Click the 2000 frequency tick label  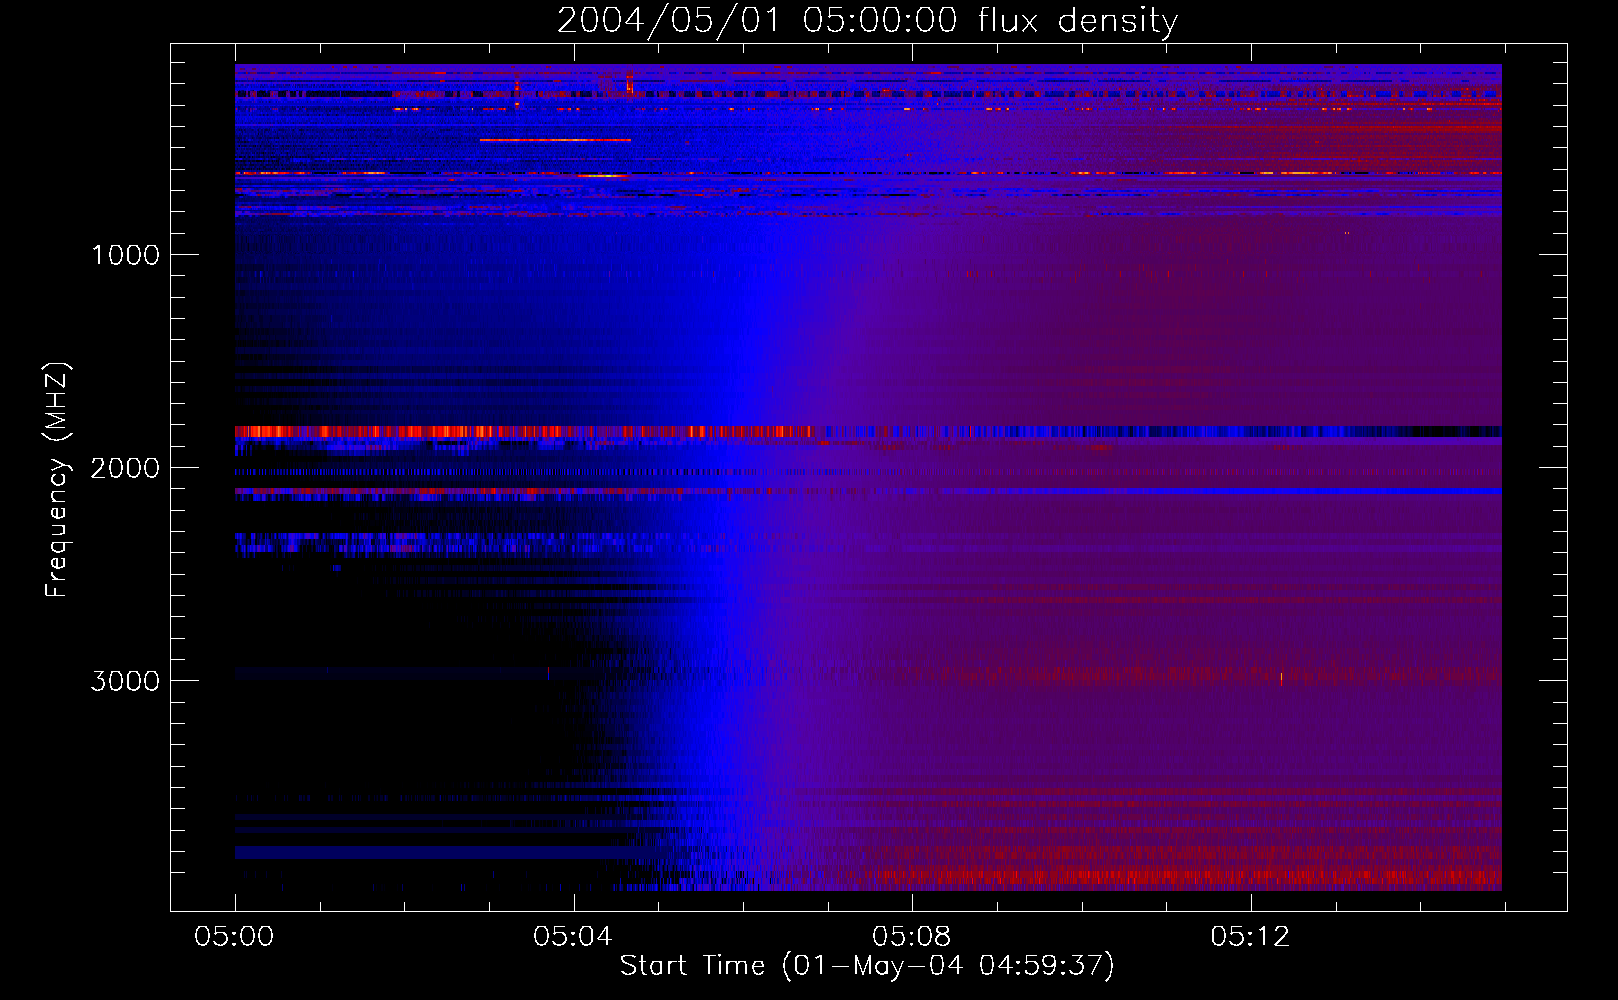coord(125,468)
